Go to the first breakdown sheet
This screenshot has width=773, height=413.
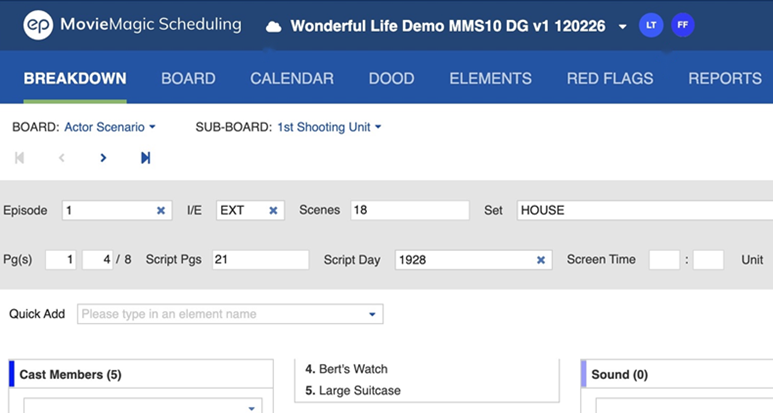coord(20,158)
